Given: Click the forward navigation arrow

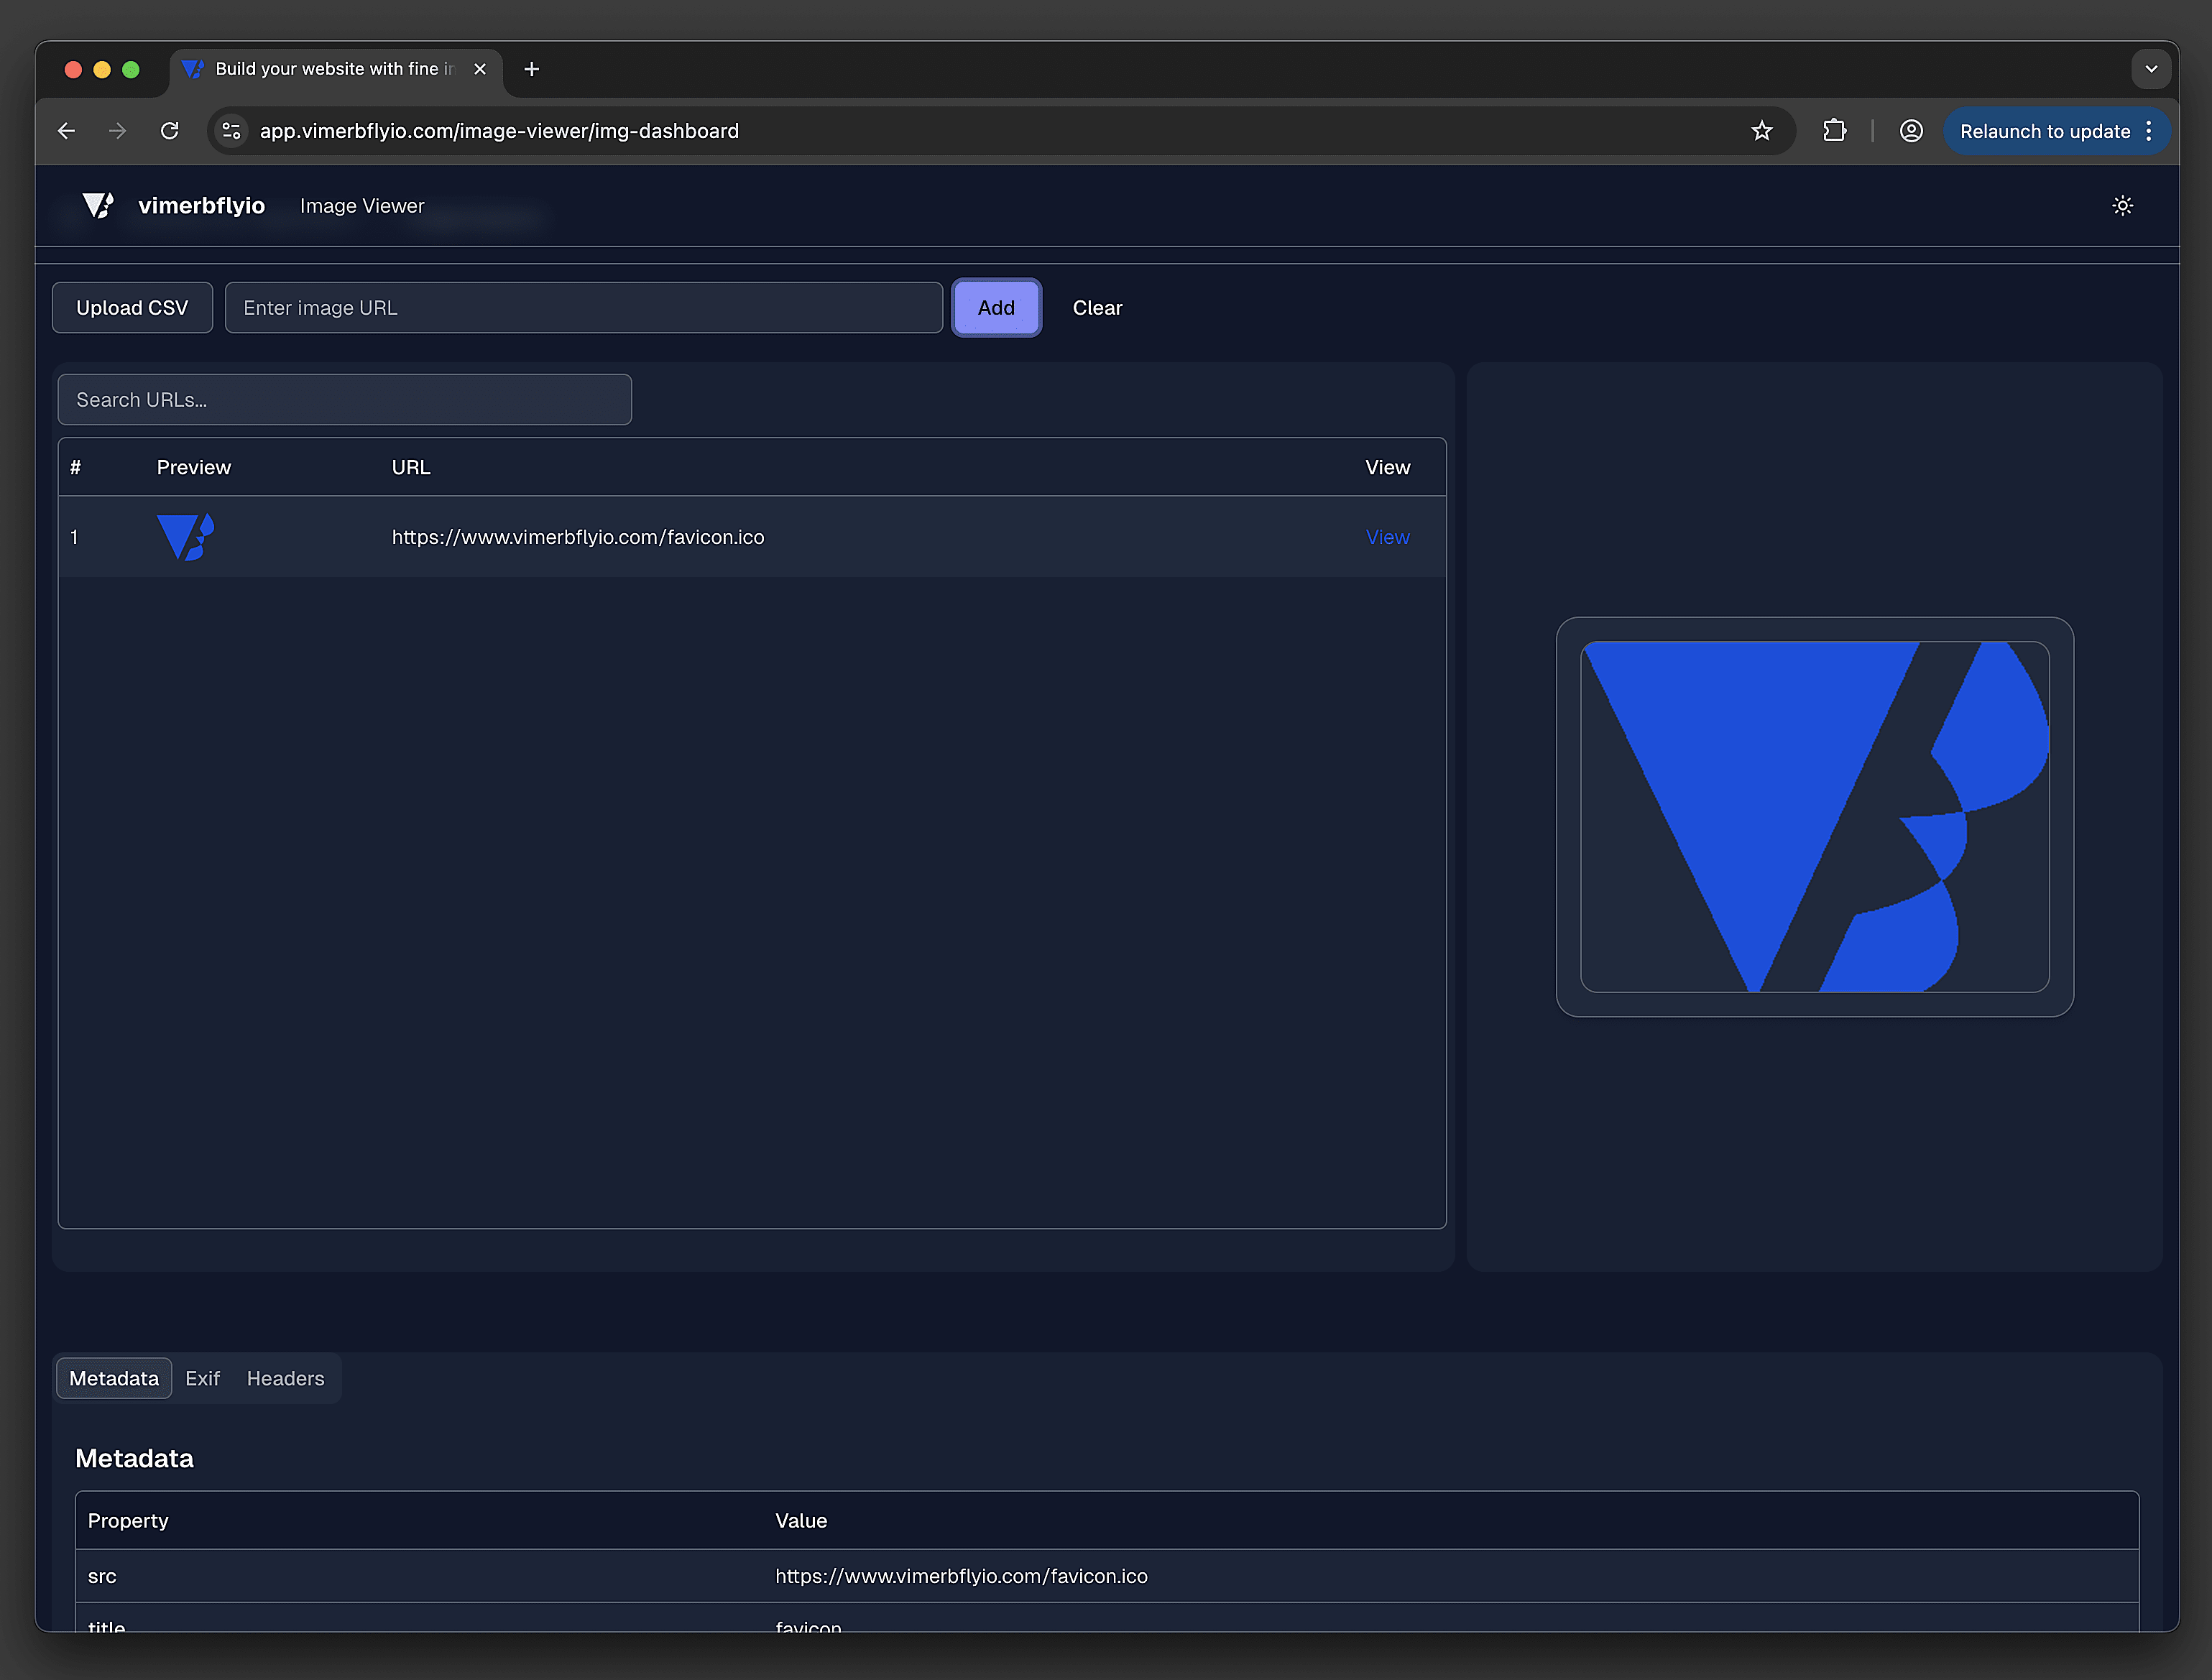Looking at the screenshot, I should pyautogui.click(x=117, y=130).
